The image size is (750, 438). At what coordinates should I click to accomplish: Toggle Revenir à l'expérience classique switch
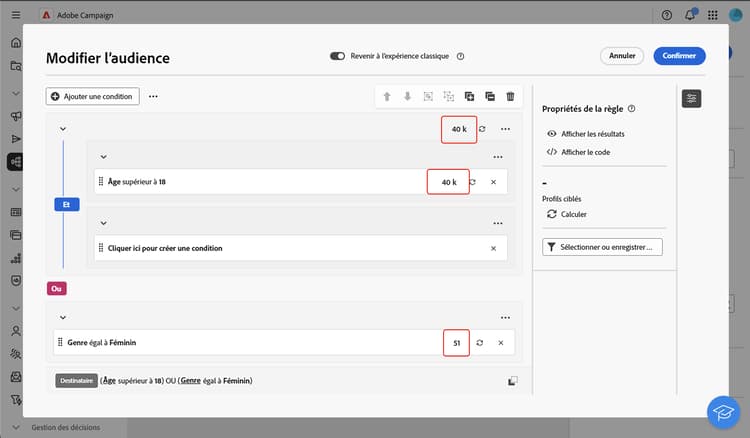click(x=337, y=56)
